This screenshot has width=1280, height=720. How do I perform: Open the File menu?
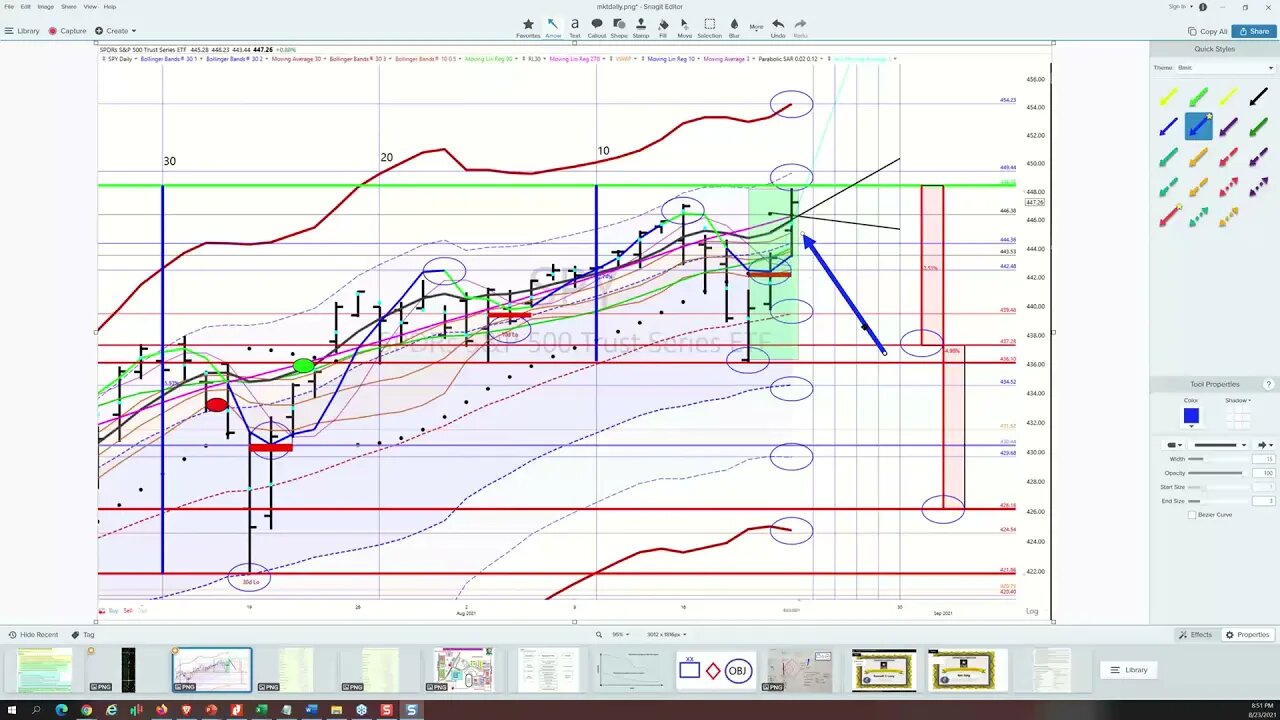(x=9, y=7)
